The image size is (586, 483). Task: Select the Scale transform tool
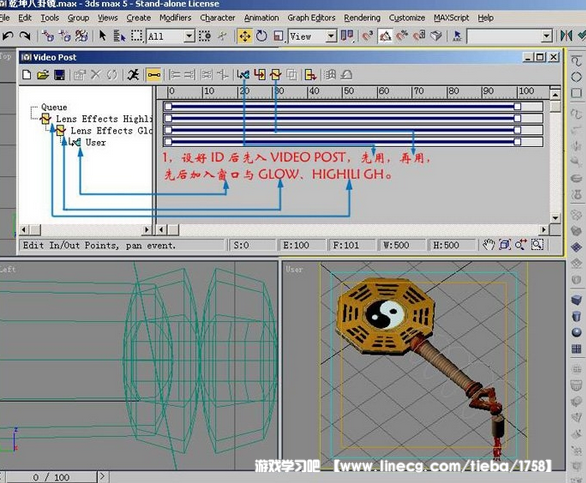[278, 36]
